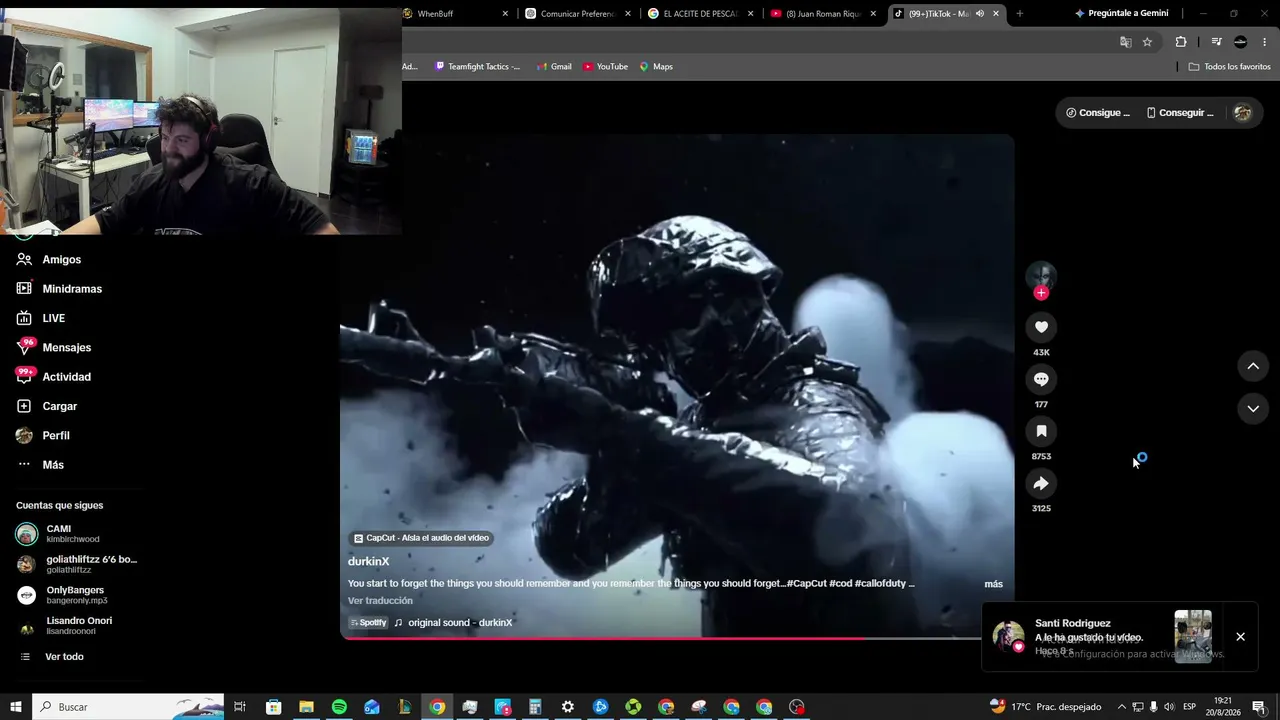The height and width of the screenshot is (720, 1280).
Task: Share the video with the arrow icon
Action: [x=1041, y=484]
